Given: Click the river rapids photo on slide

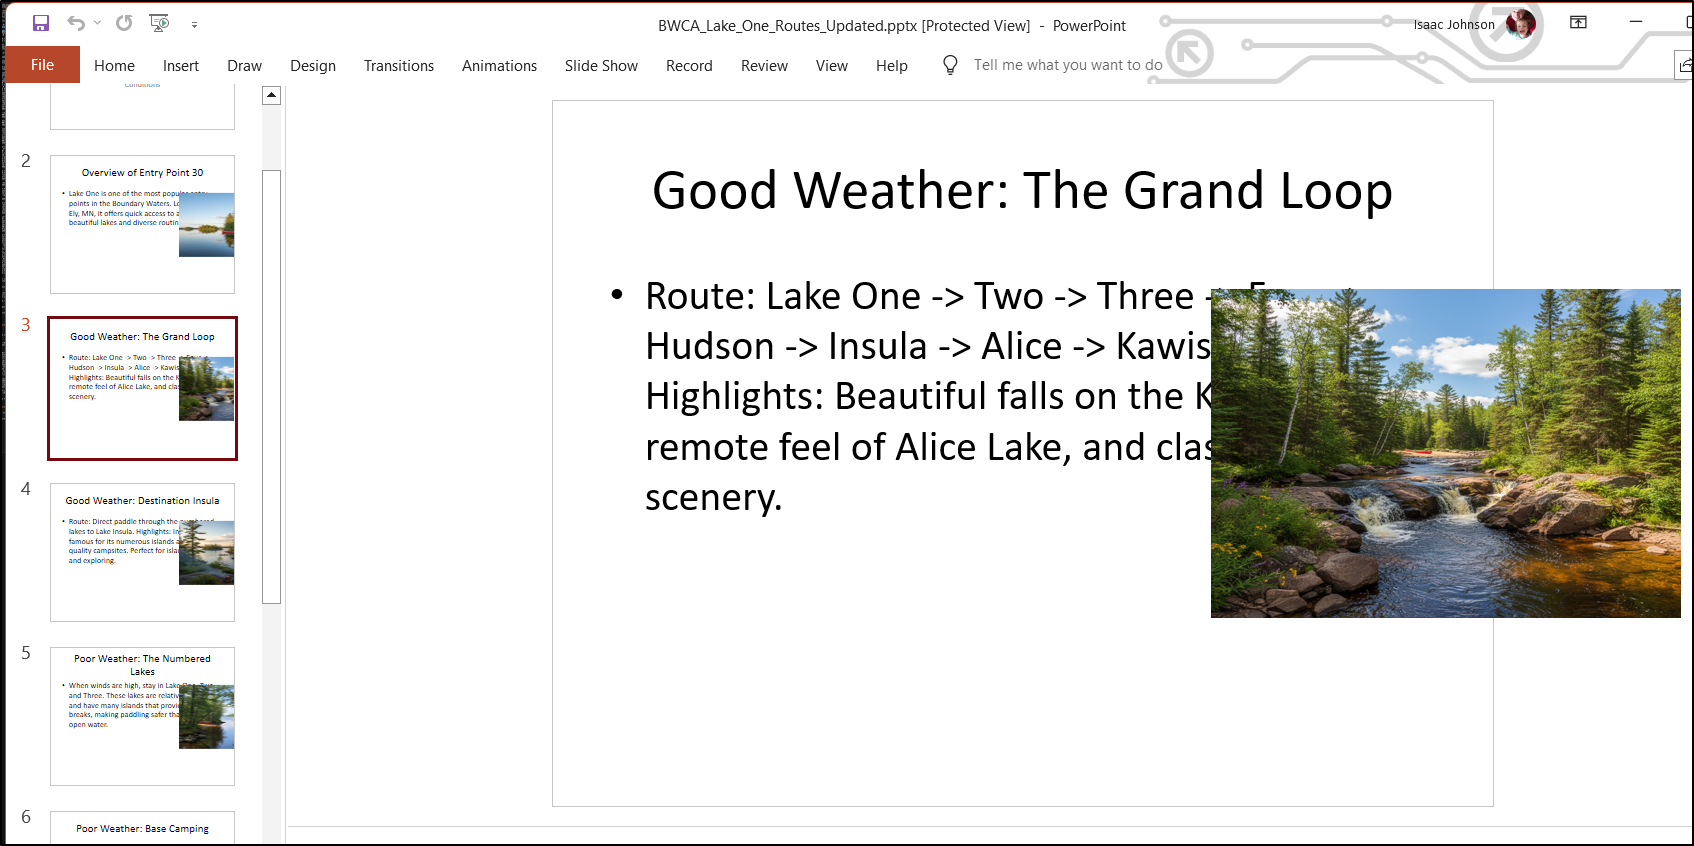Looking at the screenshot, I should (x=1445, y=453).
